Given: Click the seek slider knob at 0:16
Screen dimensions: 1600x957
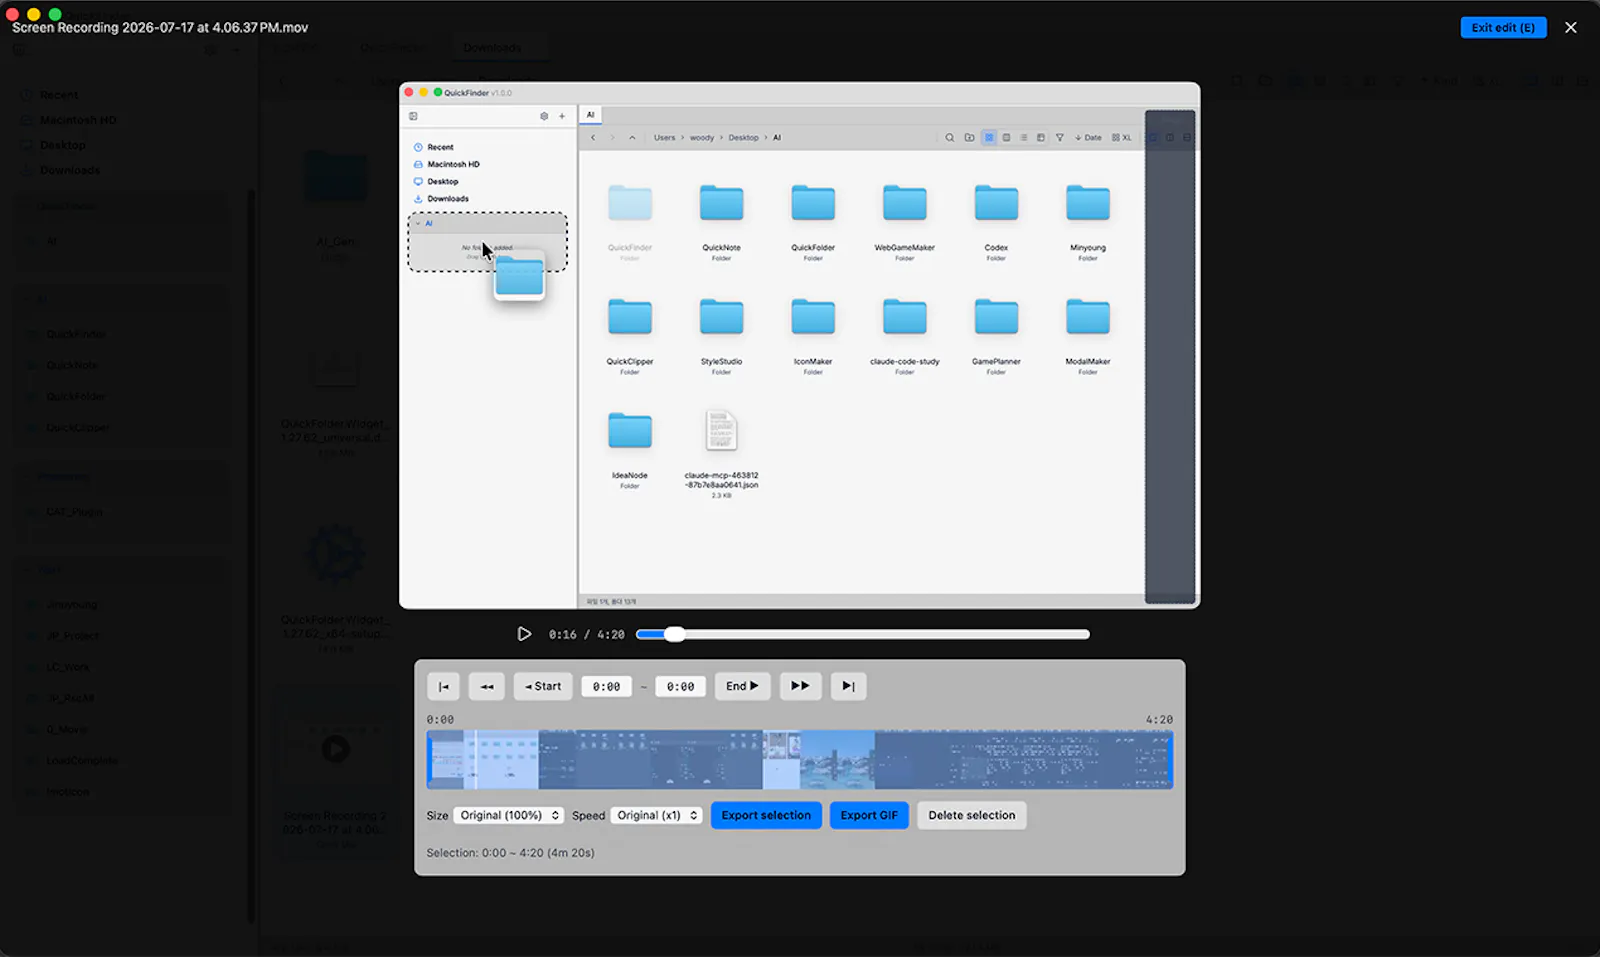Looking at the screenshot, I should (675, 634).
